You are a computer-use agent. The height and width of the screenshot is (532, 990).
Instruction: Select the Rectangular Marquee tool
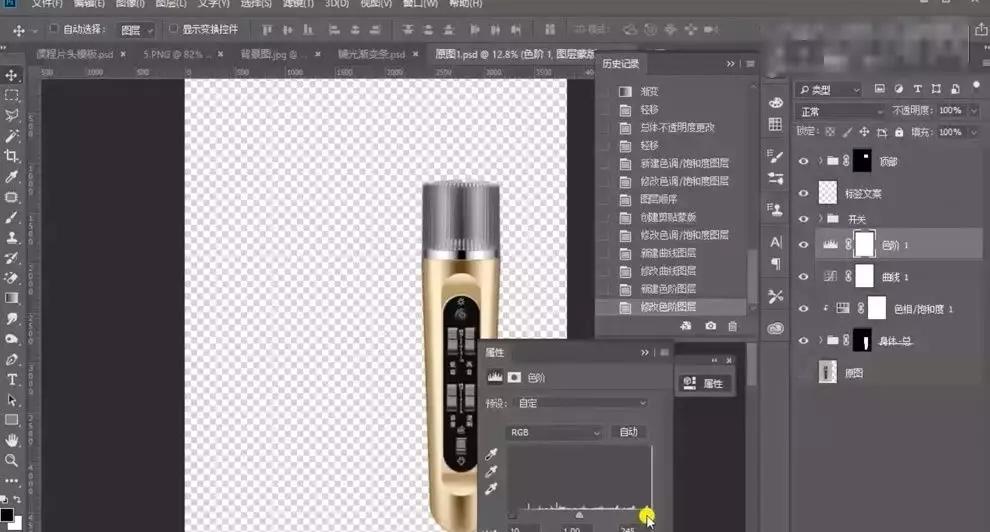coord(11,96)
